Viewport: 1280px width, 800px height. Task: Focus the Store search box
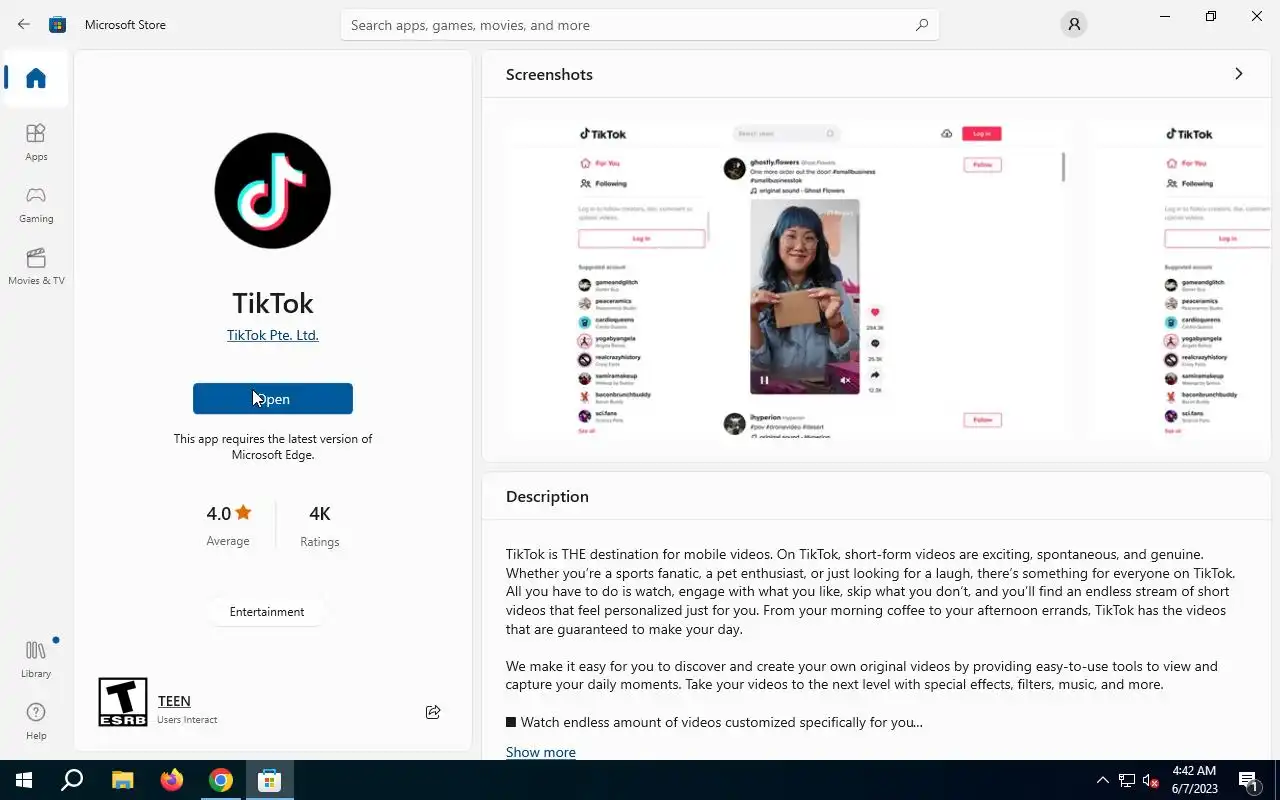(640, 25)
